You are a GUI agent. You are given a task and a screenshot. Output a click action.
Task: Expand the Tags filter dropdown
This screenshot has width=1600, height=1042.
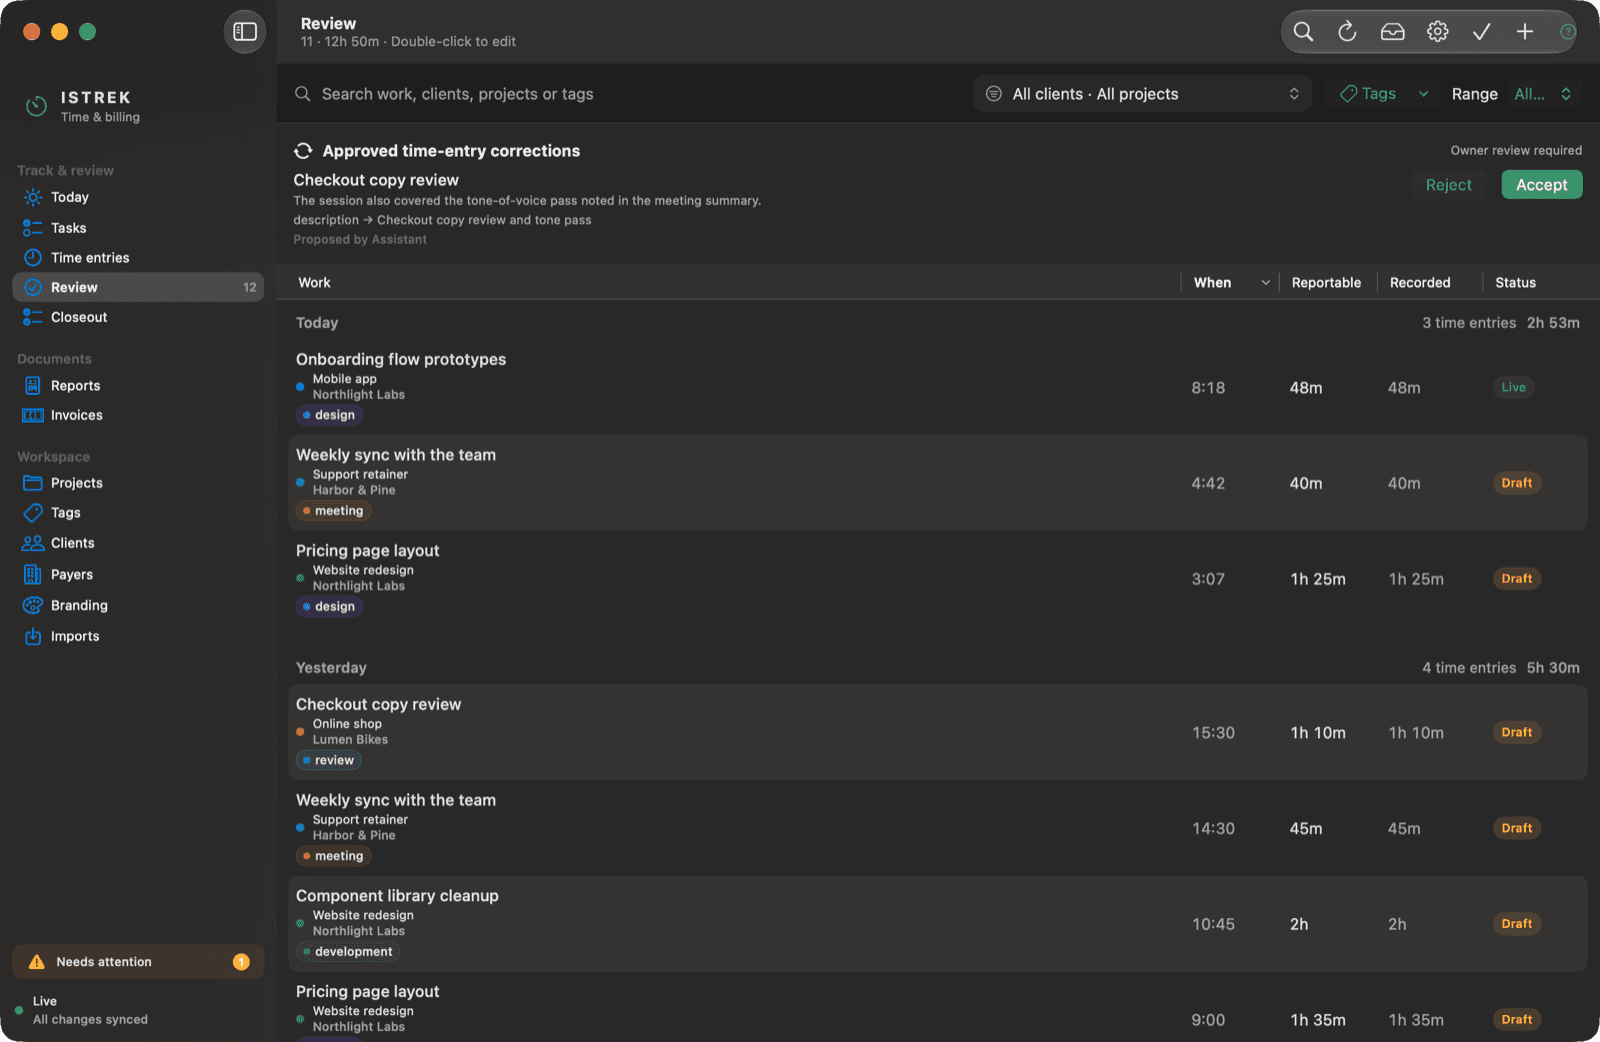tap(1381, 94)
